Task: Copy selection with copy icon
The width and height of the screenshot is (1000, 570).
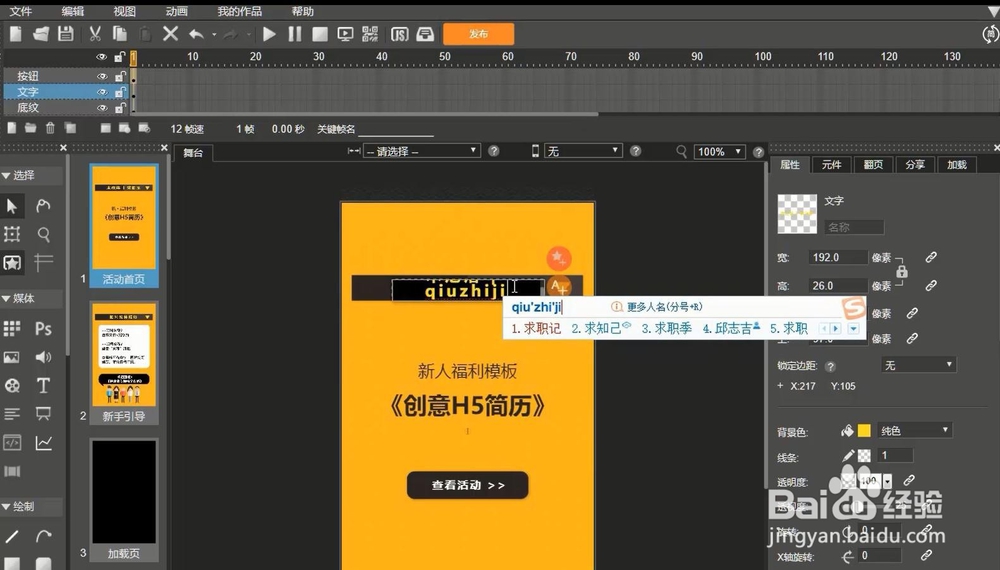Action: click(120, 34)
